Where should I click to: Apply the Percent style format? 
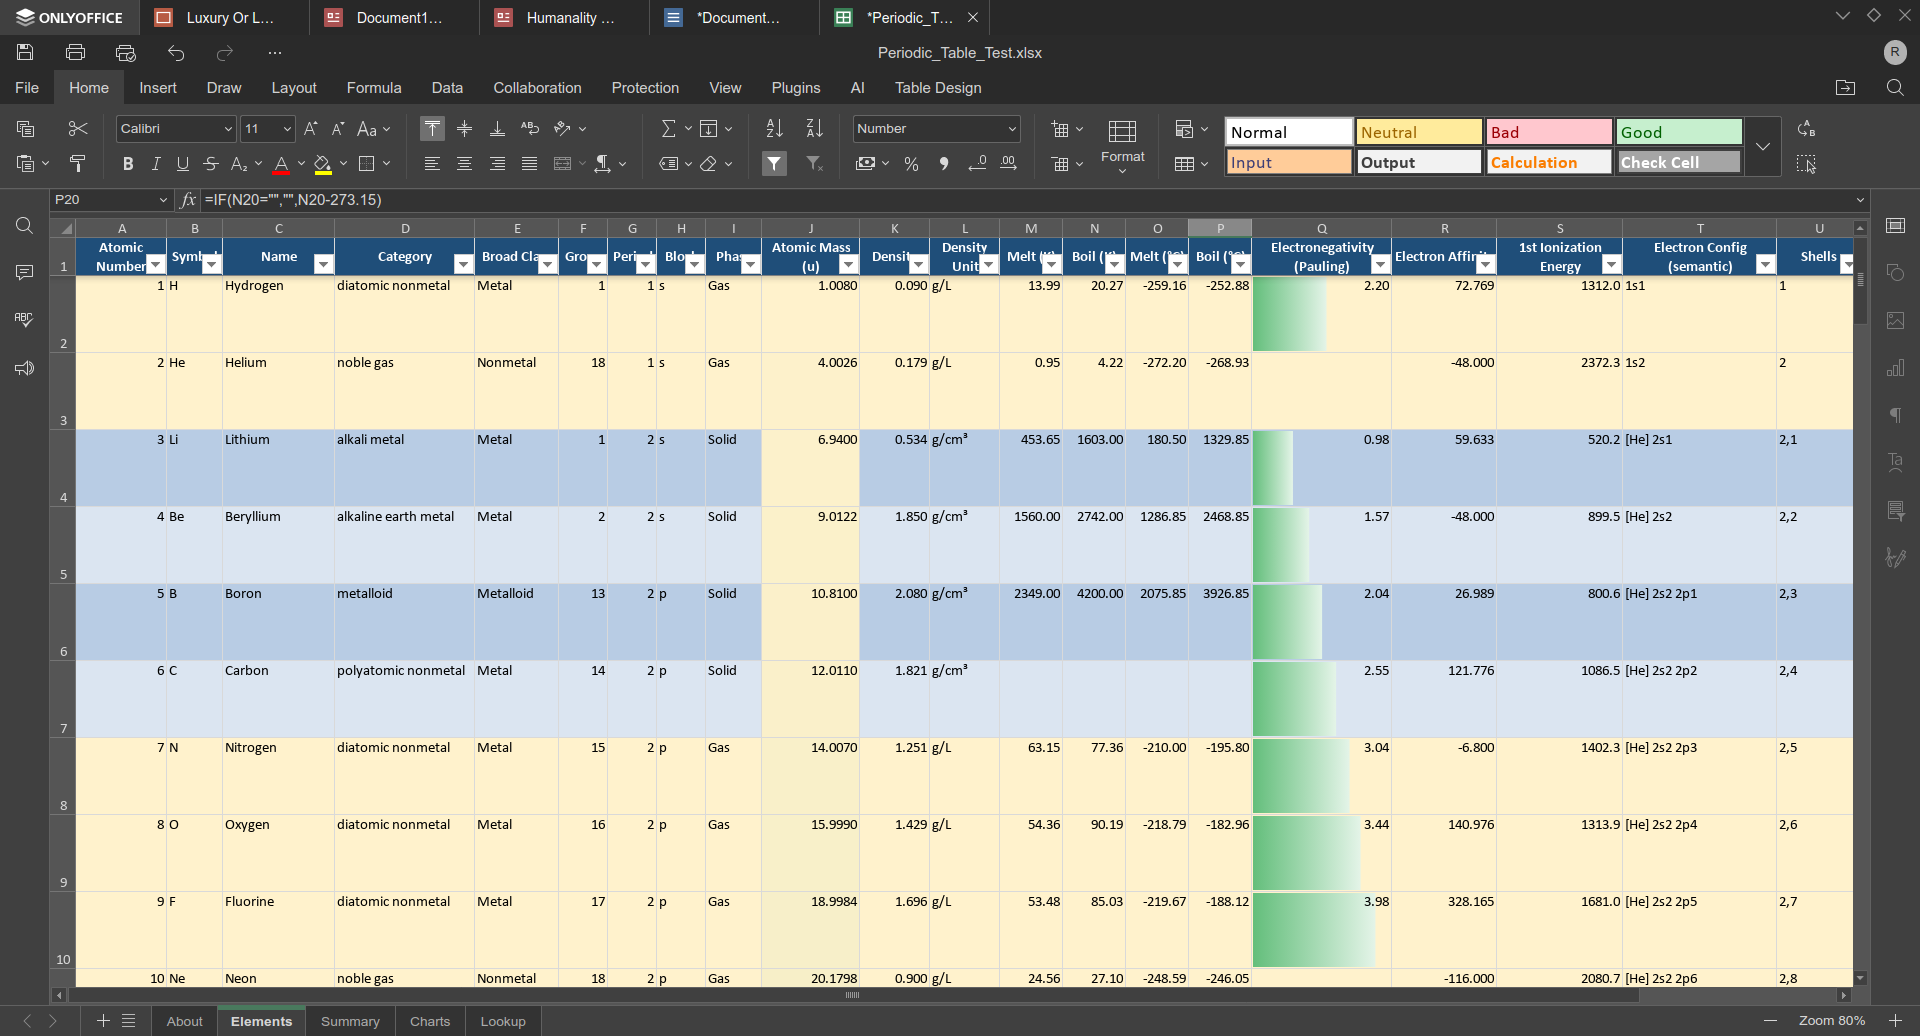coord(911,164)
